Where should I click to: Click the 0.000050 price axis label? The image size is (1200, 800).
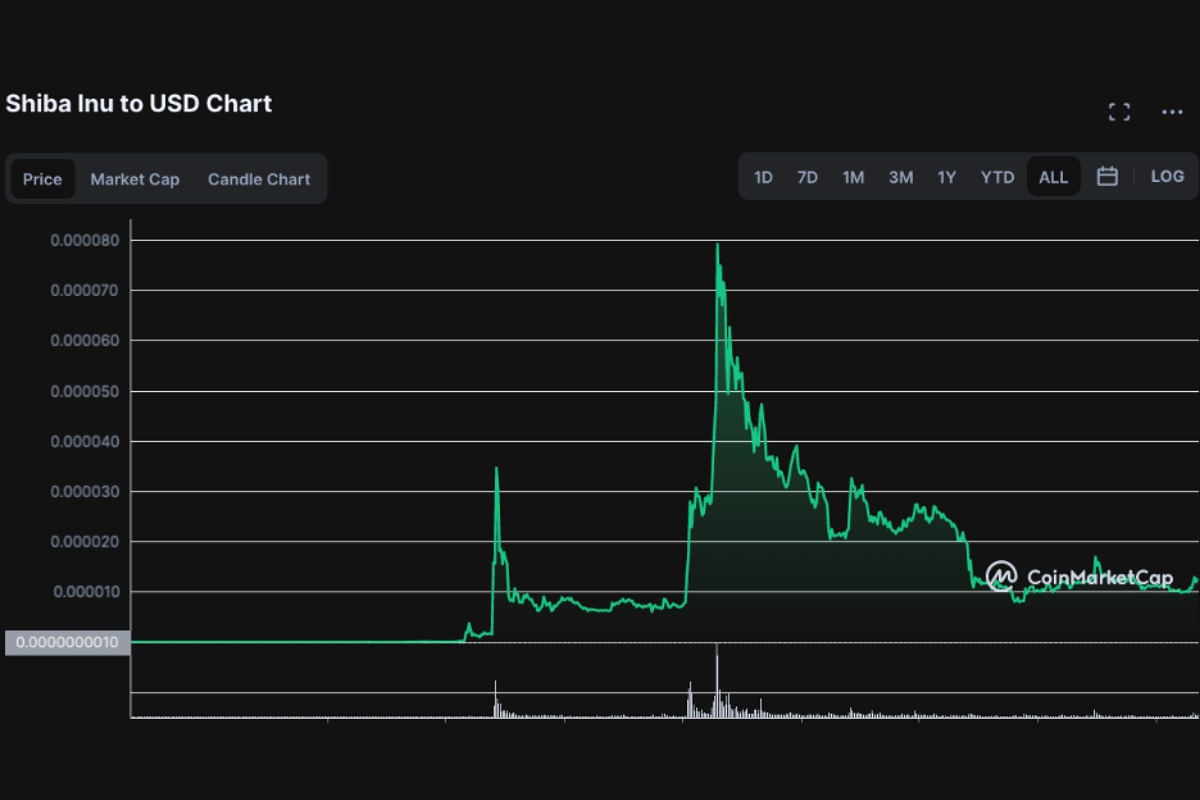(85, 391)
